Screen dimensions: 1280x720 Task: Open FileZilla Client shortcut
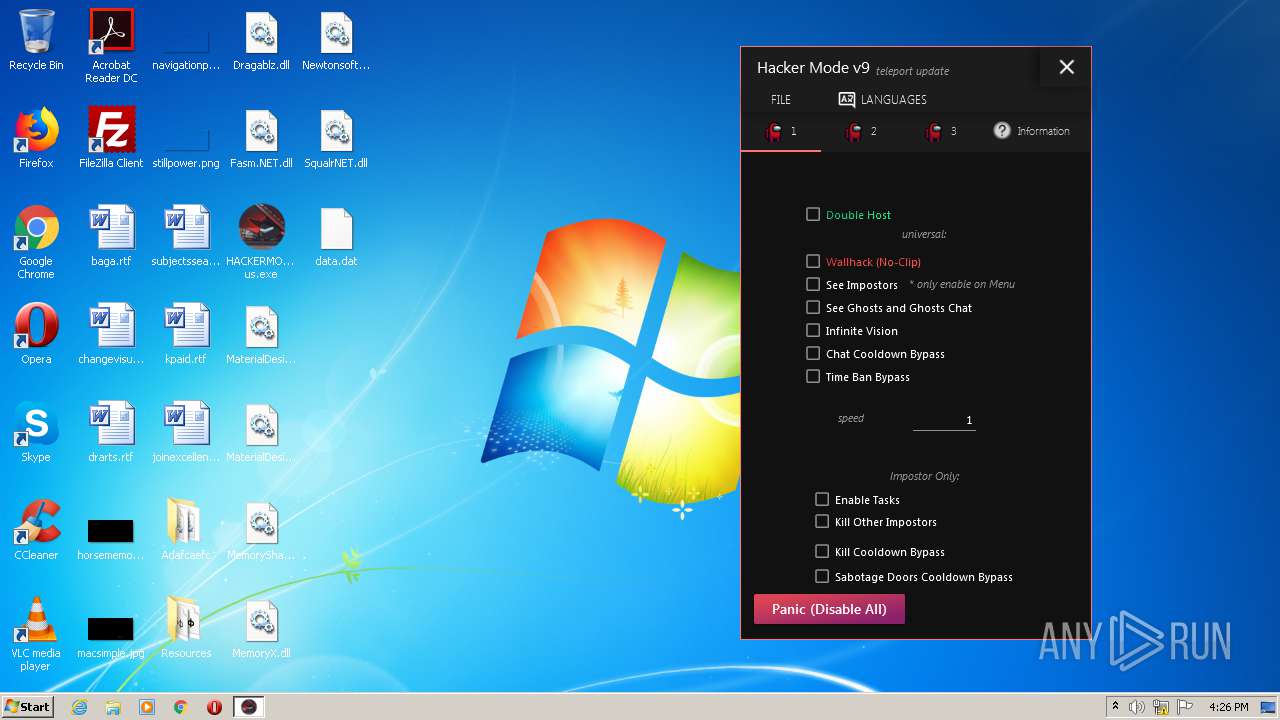111,138
